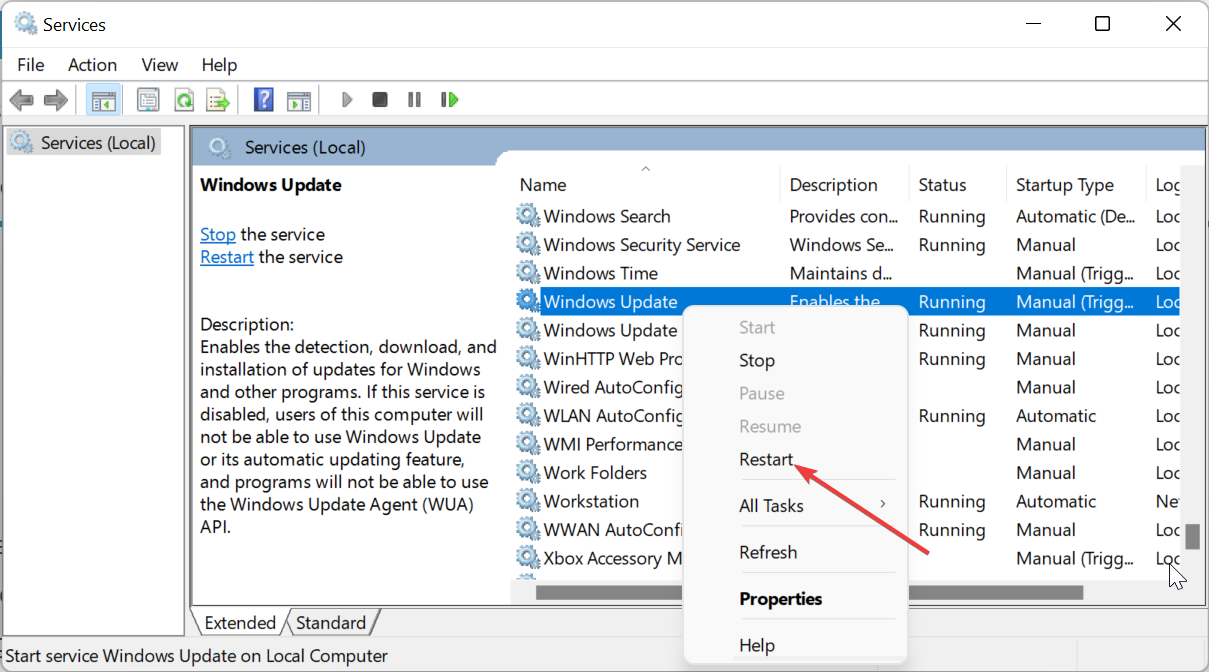Select the Windows Search service row name
Screen dimensions: 1209x672
click(607, 216)
